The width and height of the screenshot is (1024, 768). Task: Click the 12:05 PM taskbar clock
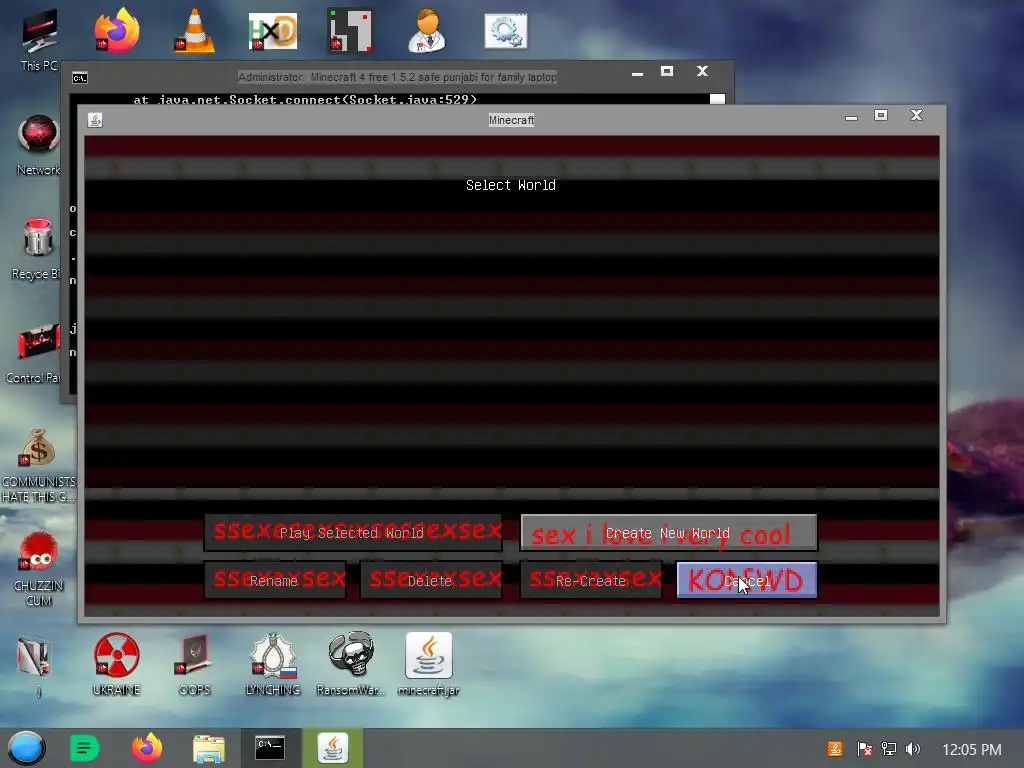click(x=972, y=750)
